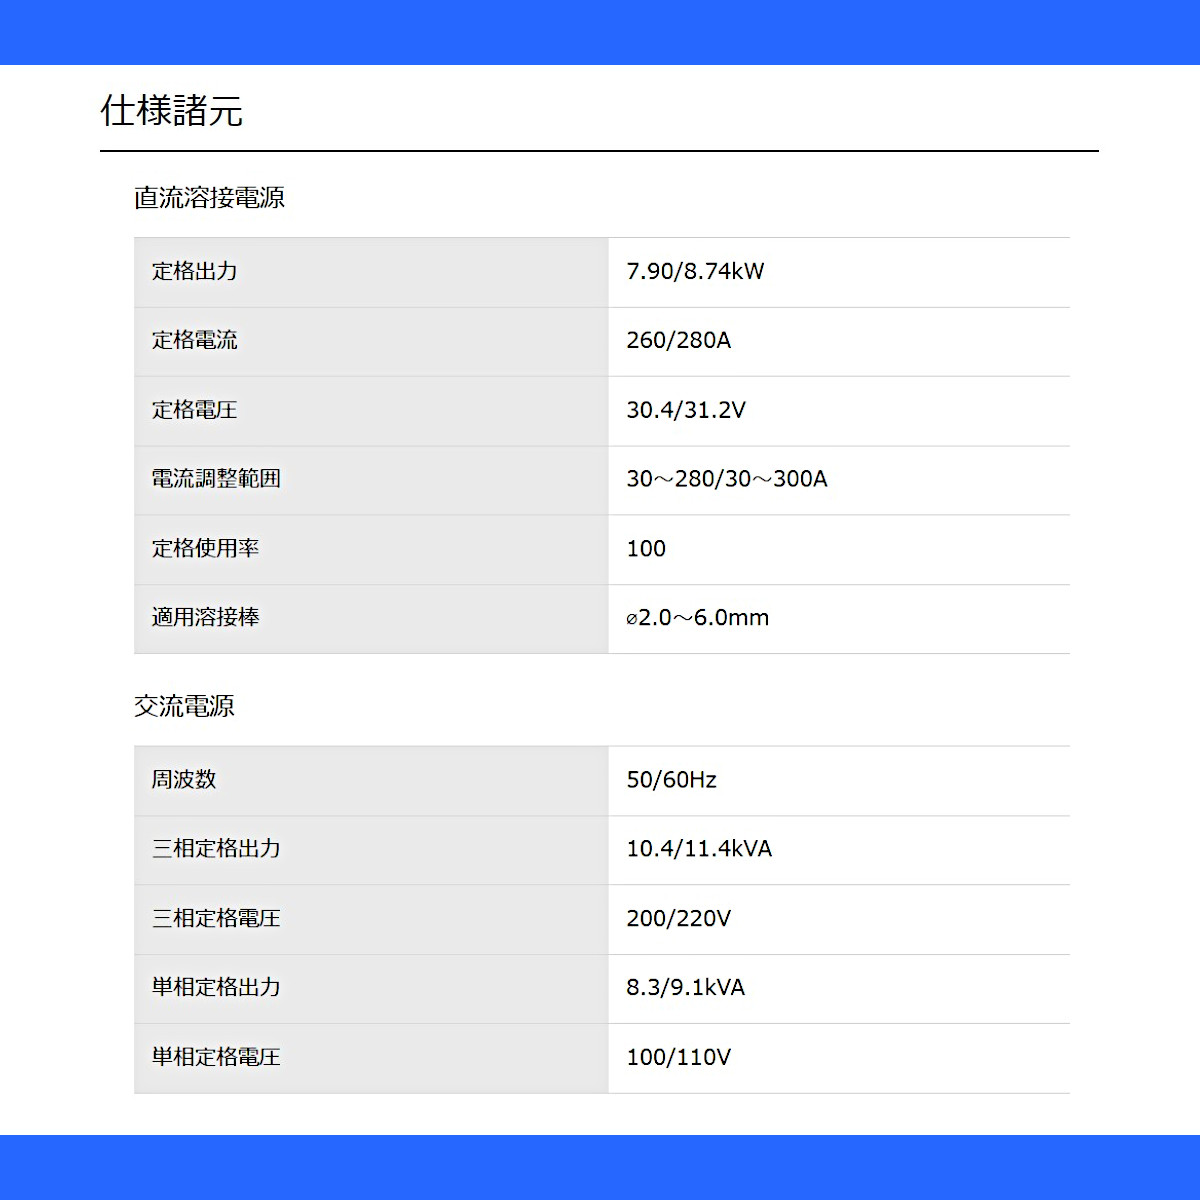
Task: Select the 50/60Hz value cell
Action: click(x=839, y=781)
